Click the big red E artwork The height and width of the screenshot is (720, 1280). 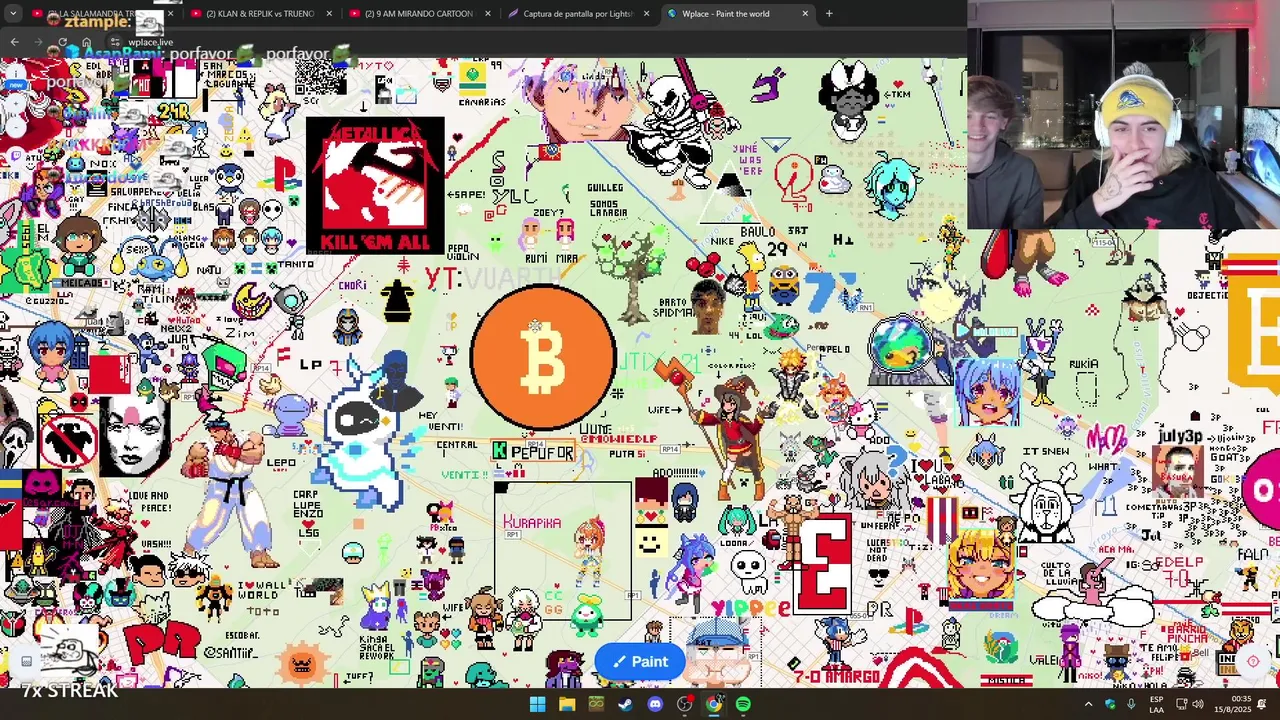point(822,562)
